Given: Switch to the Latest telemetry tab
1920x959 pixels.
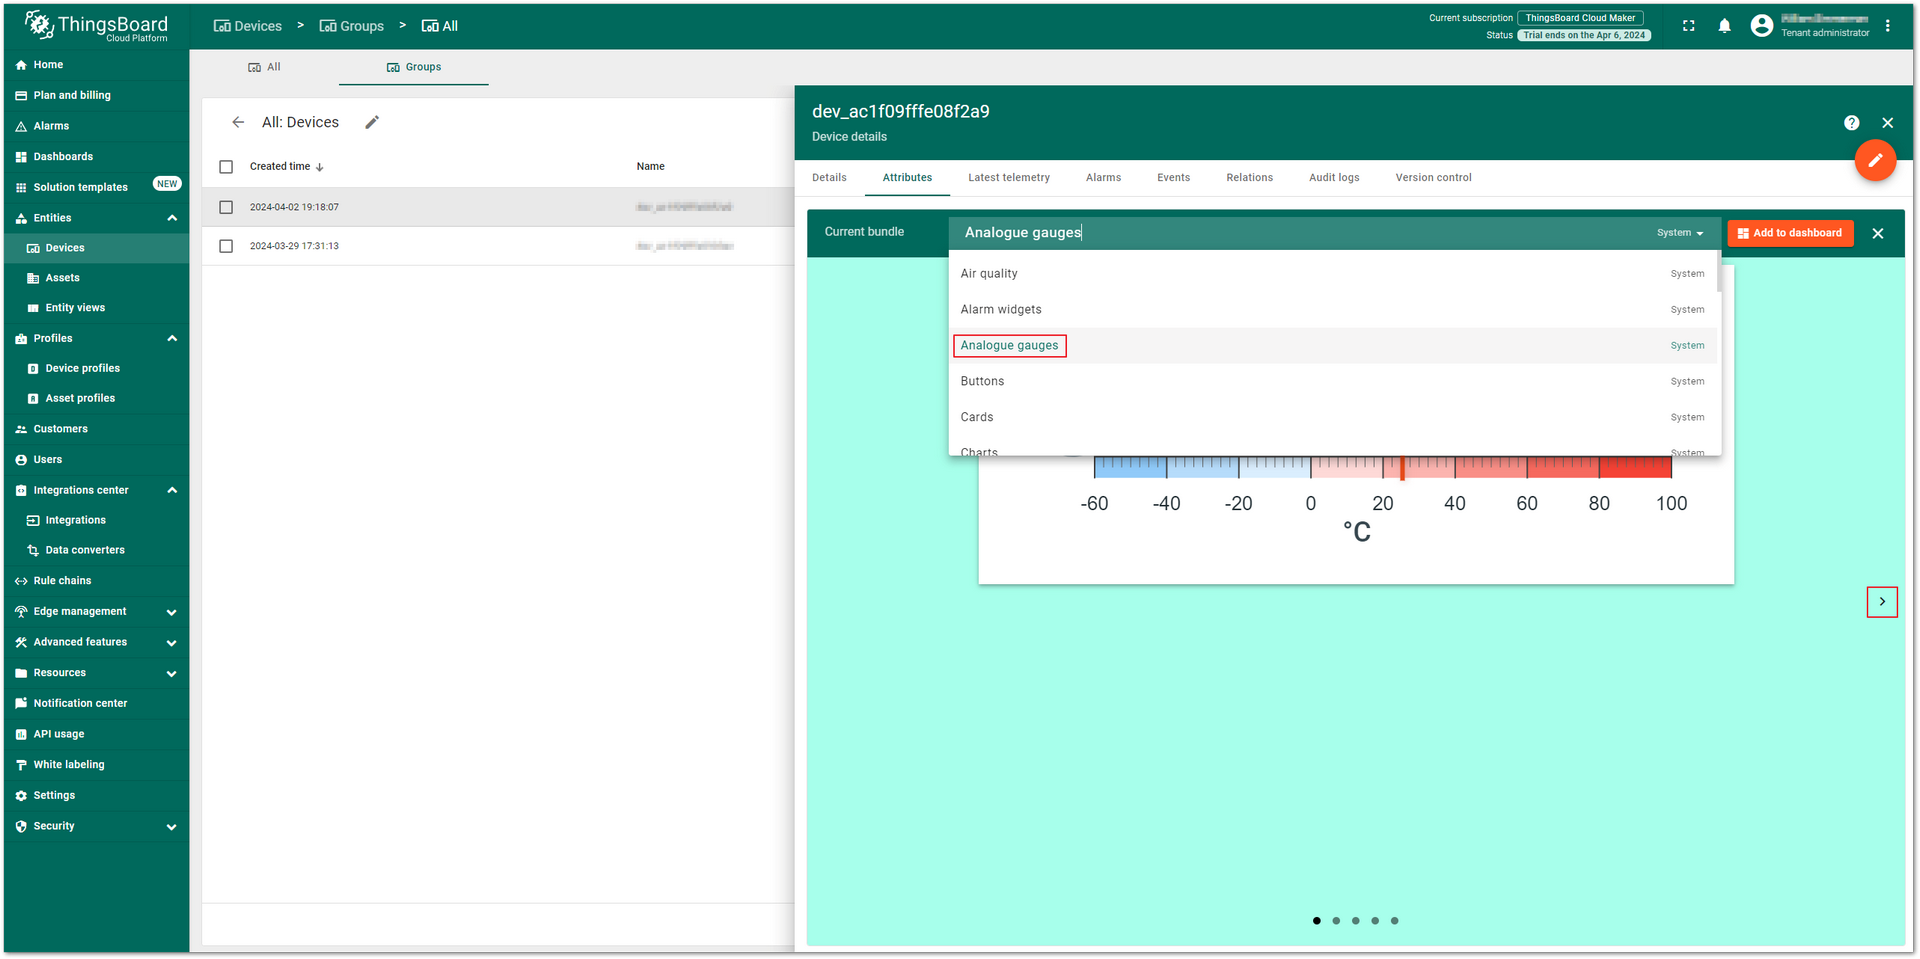Looking at the screenshot, I should 1009,178.
